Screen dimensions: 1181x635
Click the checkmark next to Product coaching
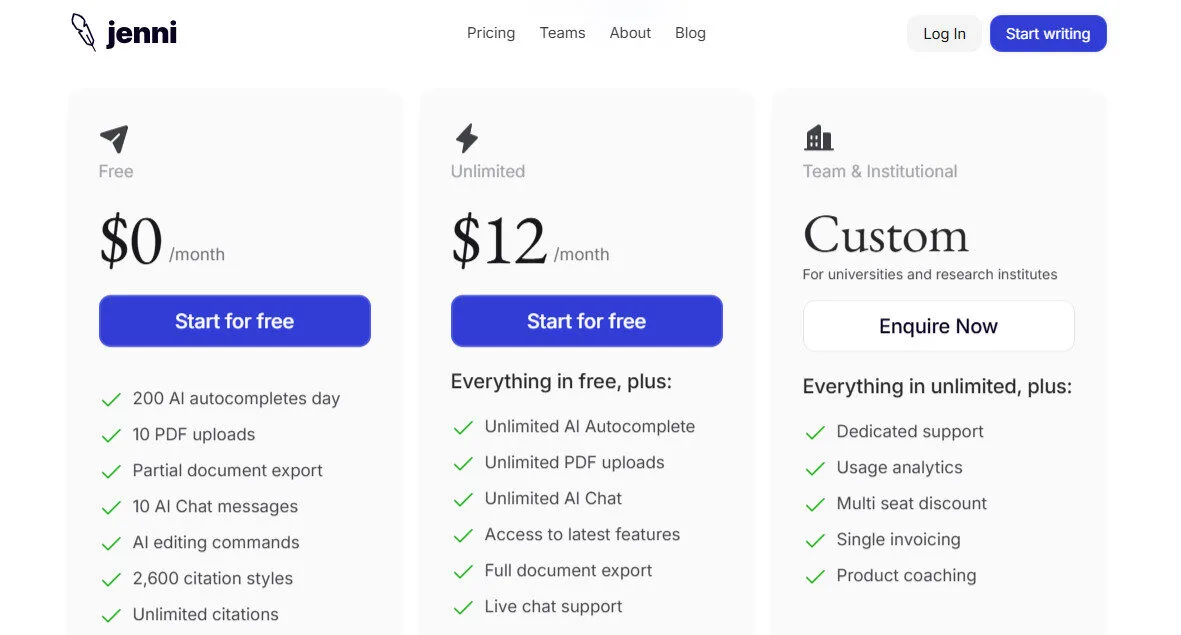814,575
